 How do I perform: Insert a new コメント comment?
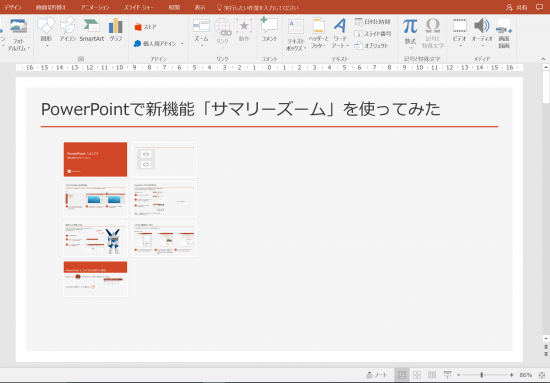point(269,30)
